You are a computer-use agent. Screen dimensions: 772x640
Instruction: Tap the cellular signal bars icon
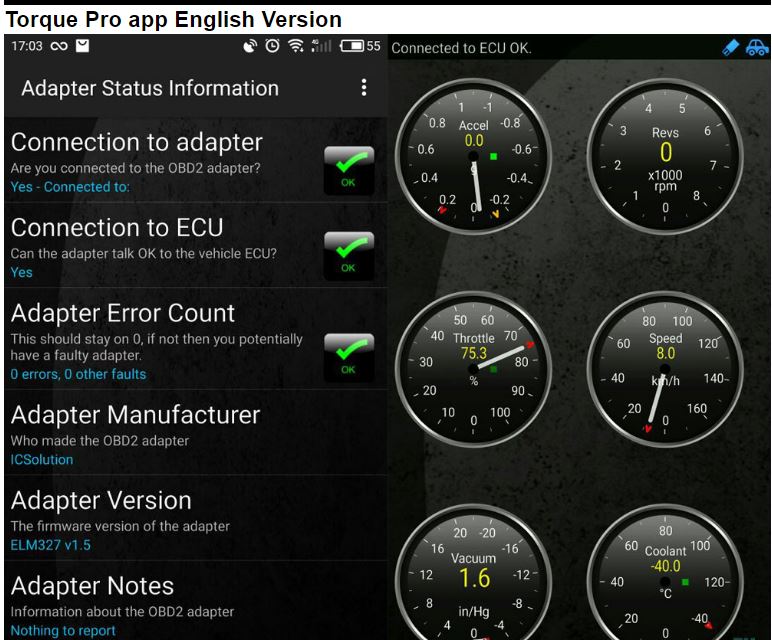(x=321, y=47)
